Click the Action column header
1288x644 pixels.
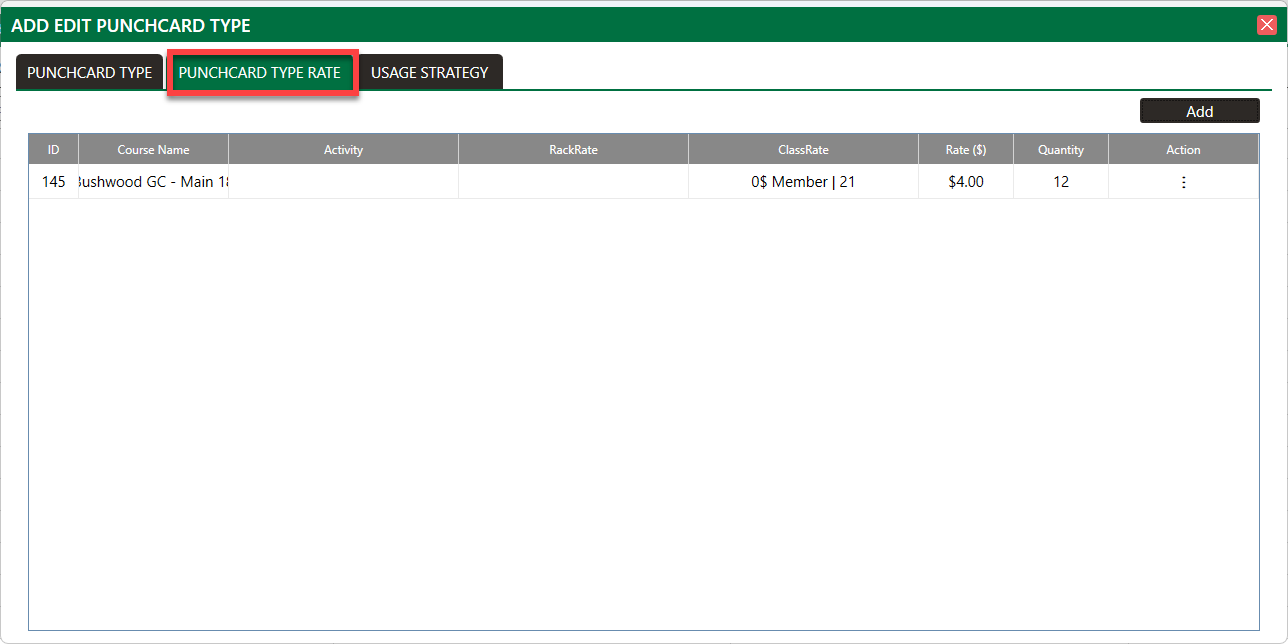(x=1183, y=149)
